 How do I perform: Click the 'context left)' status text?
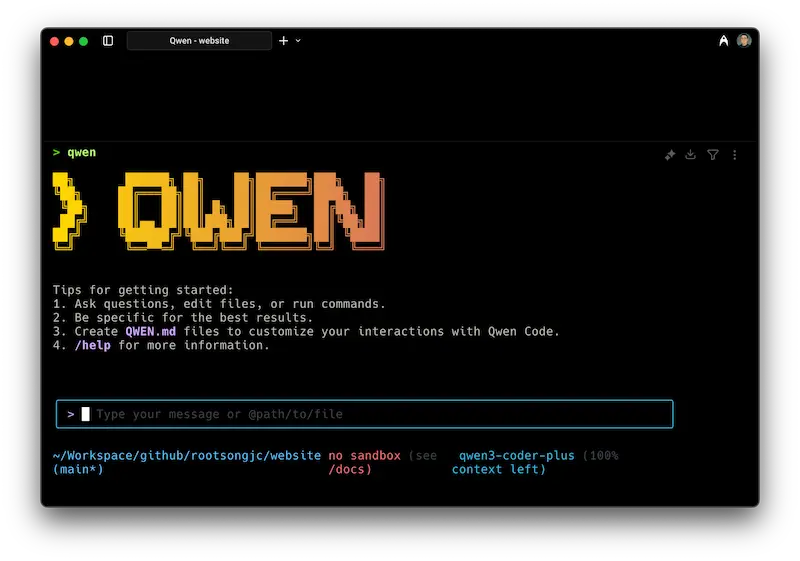coord(498,469)
